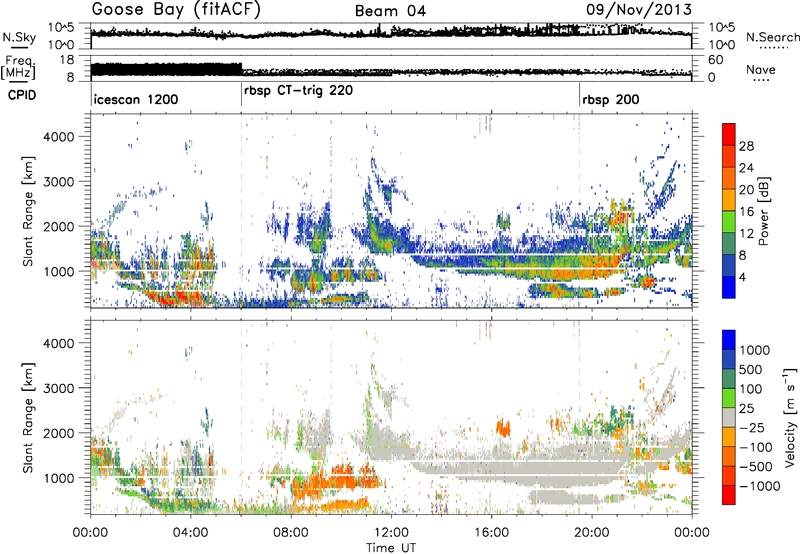The width and height of the screenshot is (800, 554).
Task: Click the '18' tick on the frequency axis
Action: pyautogui.click(x=67, y=60)
